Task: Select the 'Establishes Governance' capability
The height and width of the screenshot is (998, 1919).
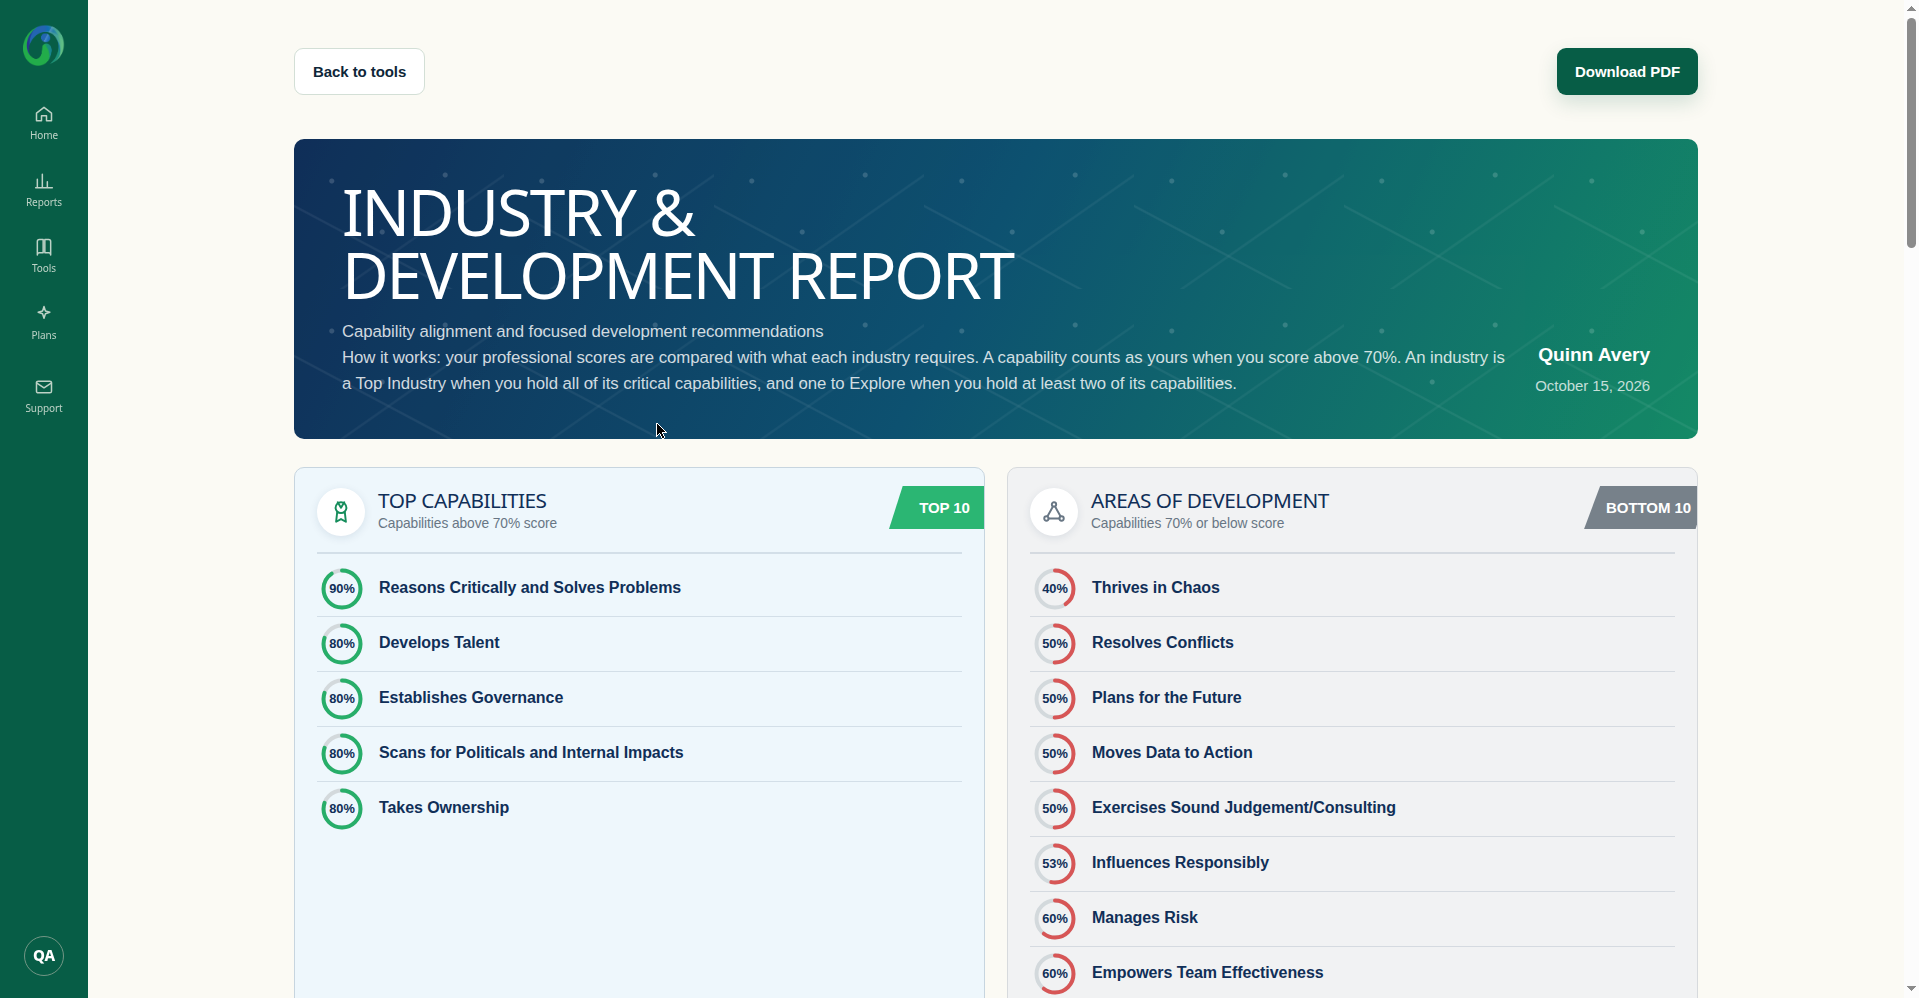Action: coord(640,699)
